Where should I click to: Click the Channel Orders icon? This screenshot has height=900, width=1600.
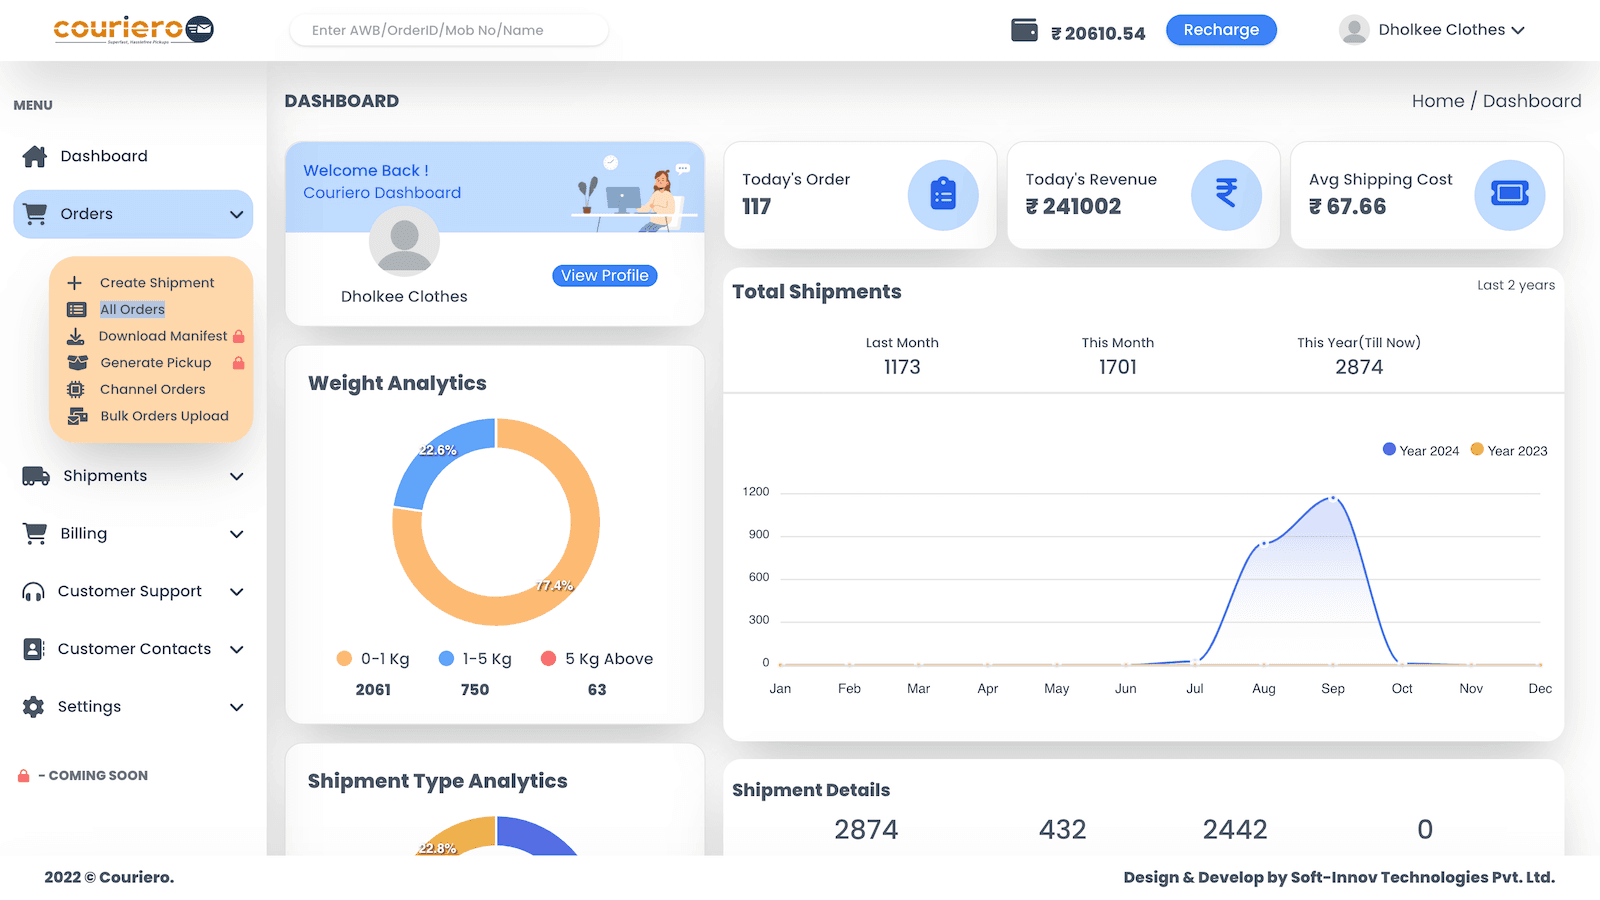coord(77,389)
